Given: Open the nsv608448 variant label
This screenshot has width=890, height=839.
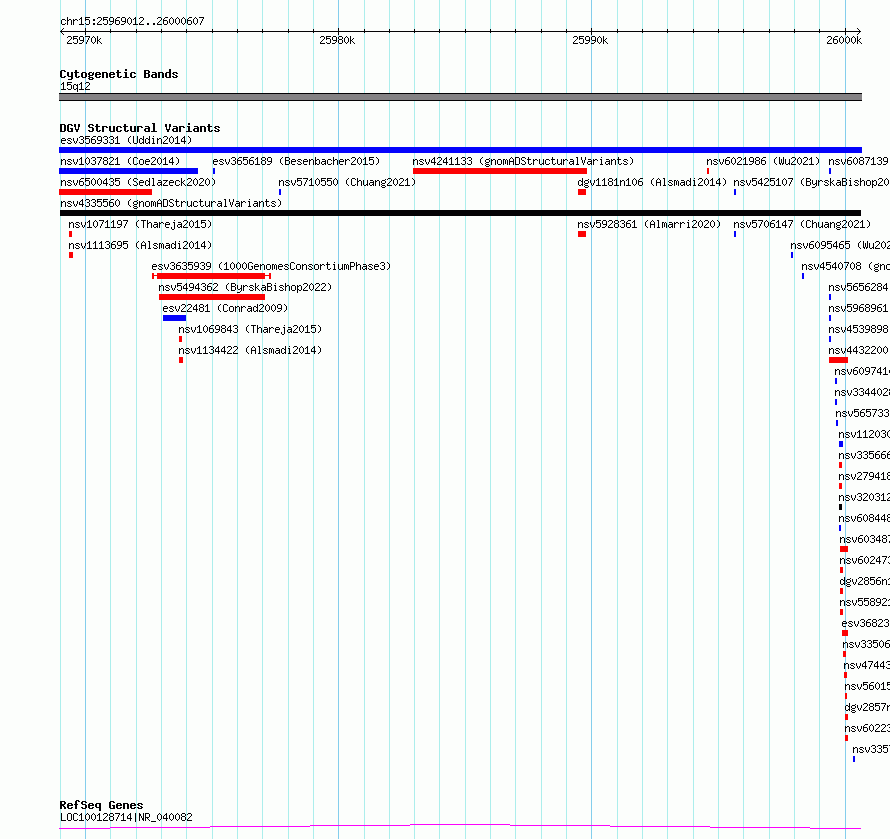Looking at the screenshot, I should click(864, 518).
